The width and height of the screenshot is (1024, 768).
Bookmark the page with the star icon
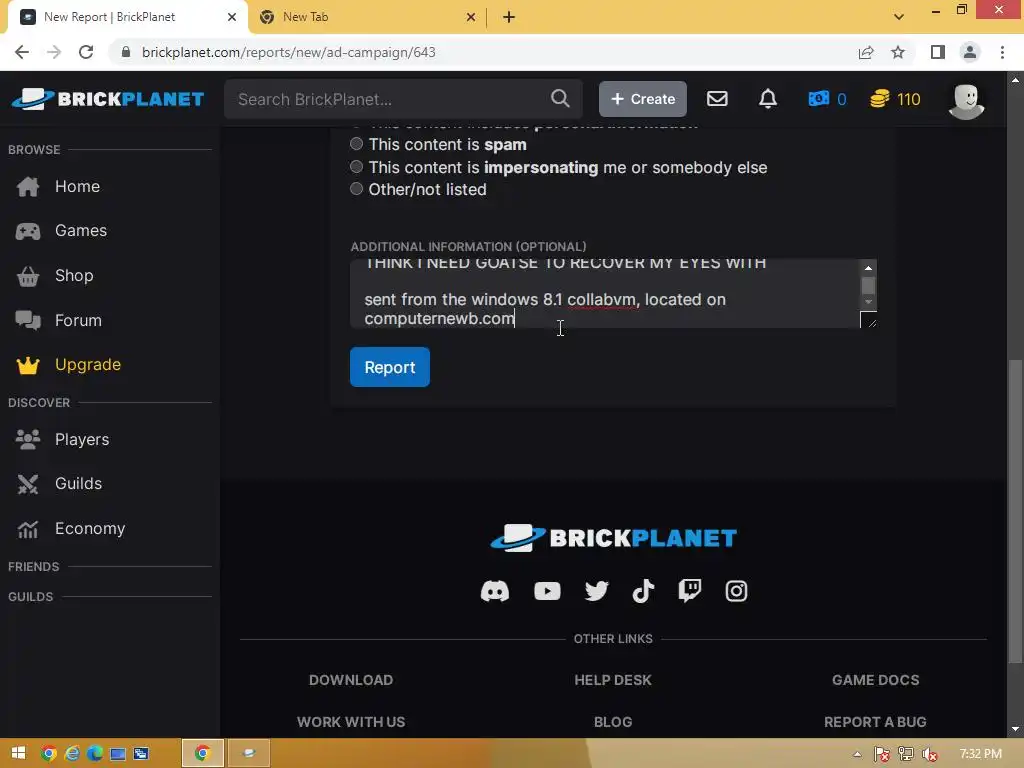(x=898, y=52)
